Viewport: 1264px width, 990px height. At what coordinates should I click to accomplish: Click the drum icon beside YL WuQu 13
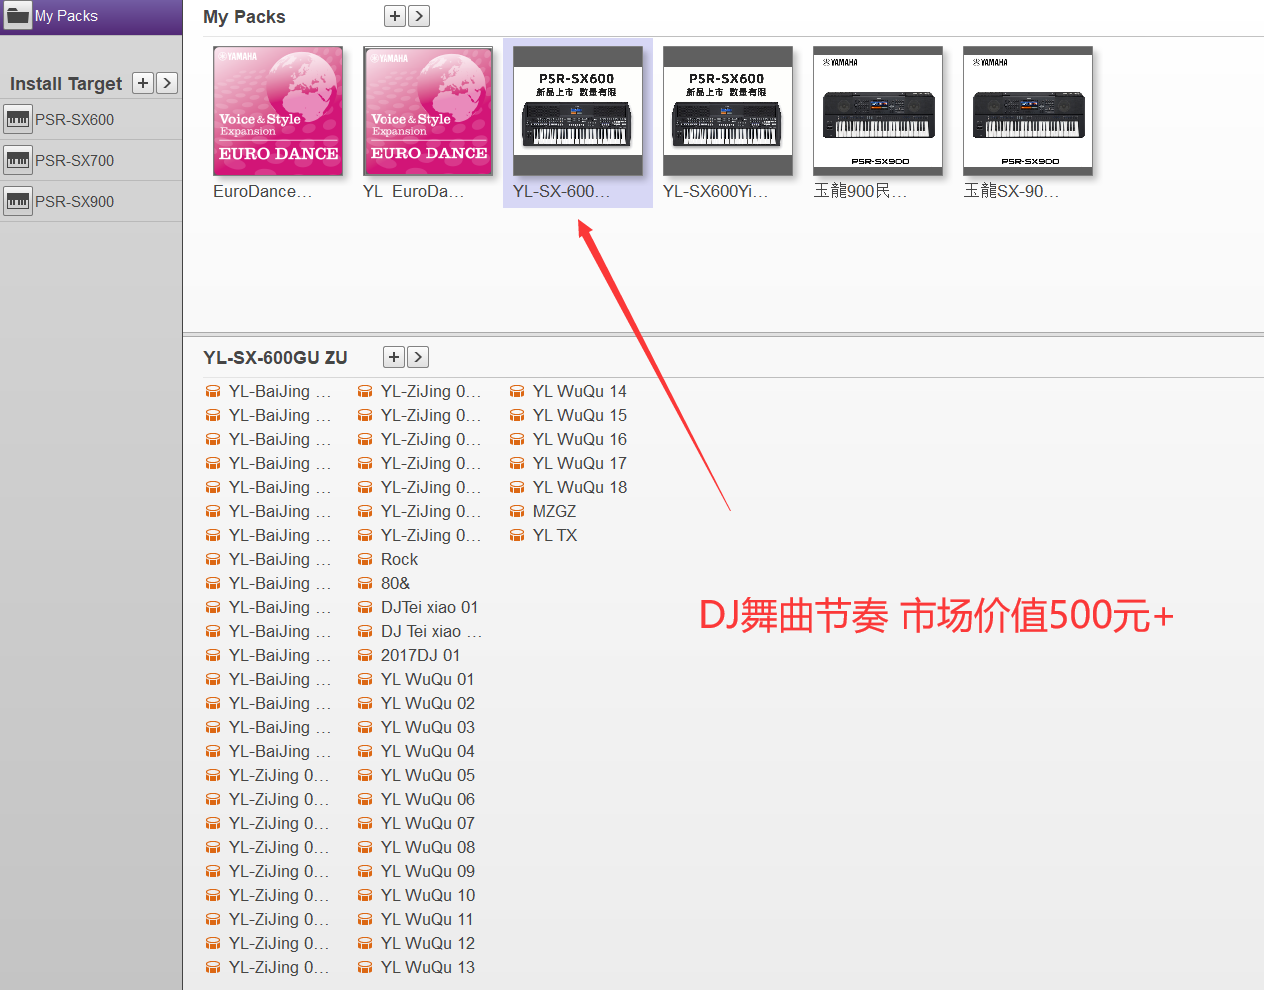click(365, 968)
